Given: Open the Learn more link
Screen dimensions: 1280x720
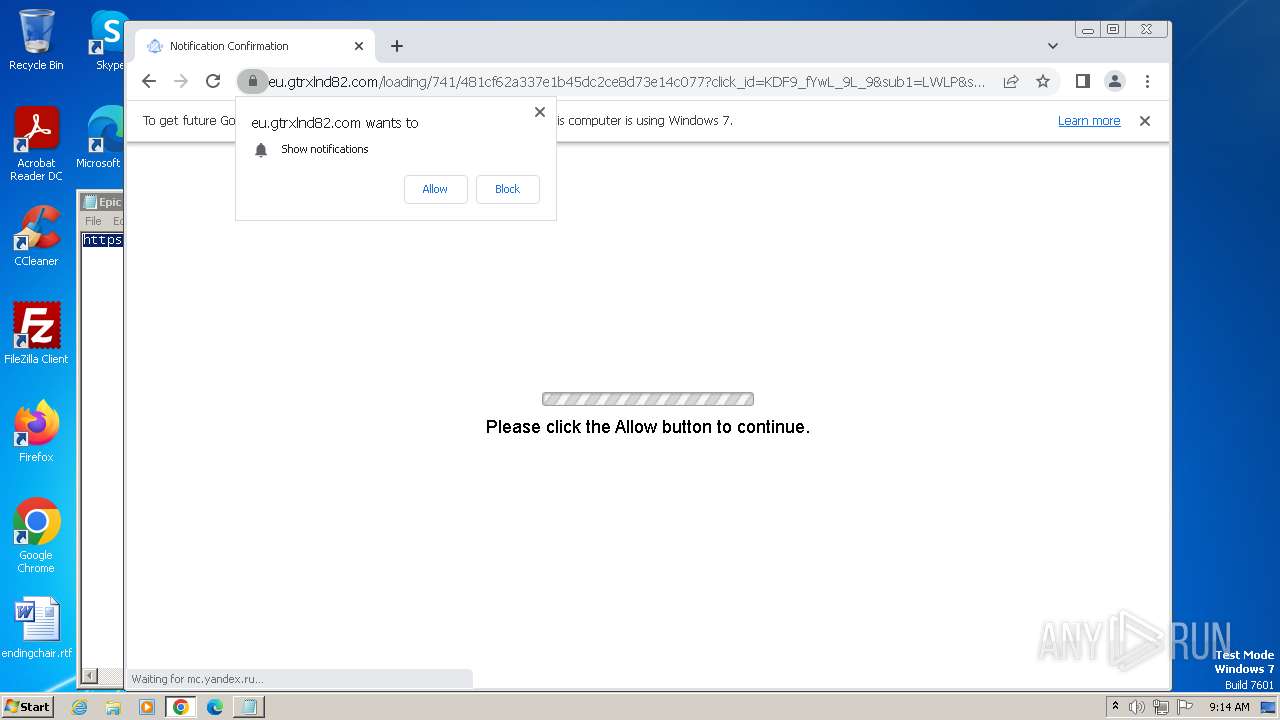Looking at the screenshot, I should (x=1089, y=121).
